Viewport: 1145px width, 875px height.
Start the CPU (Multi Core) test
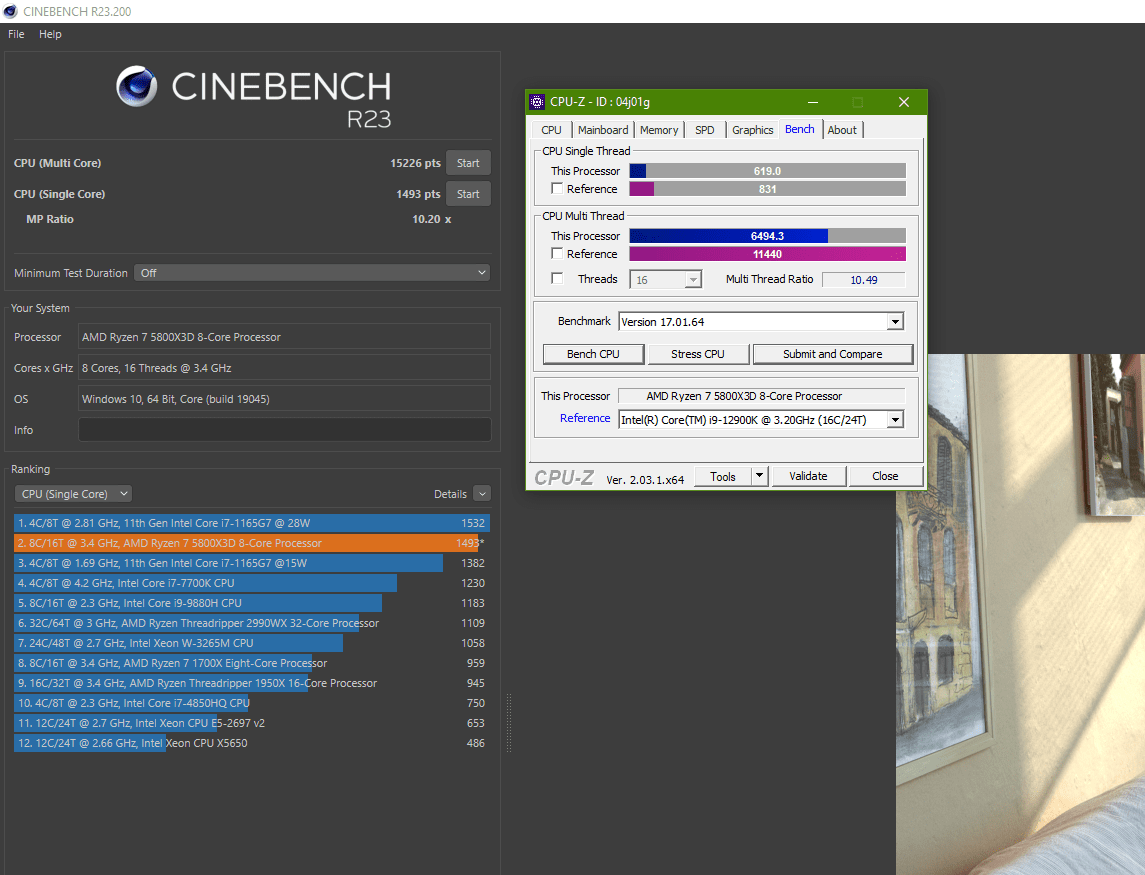tap(468, 163)
